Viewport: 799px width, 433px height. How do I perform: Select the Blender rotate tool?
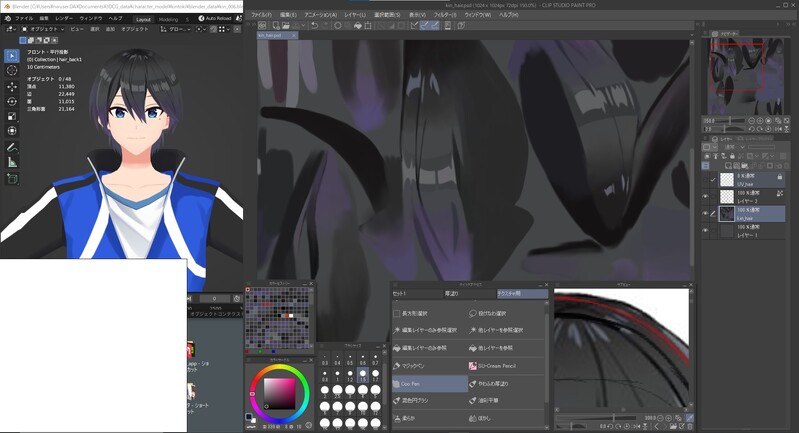point(12,101)
